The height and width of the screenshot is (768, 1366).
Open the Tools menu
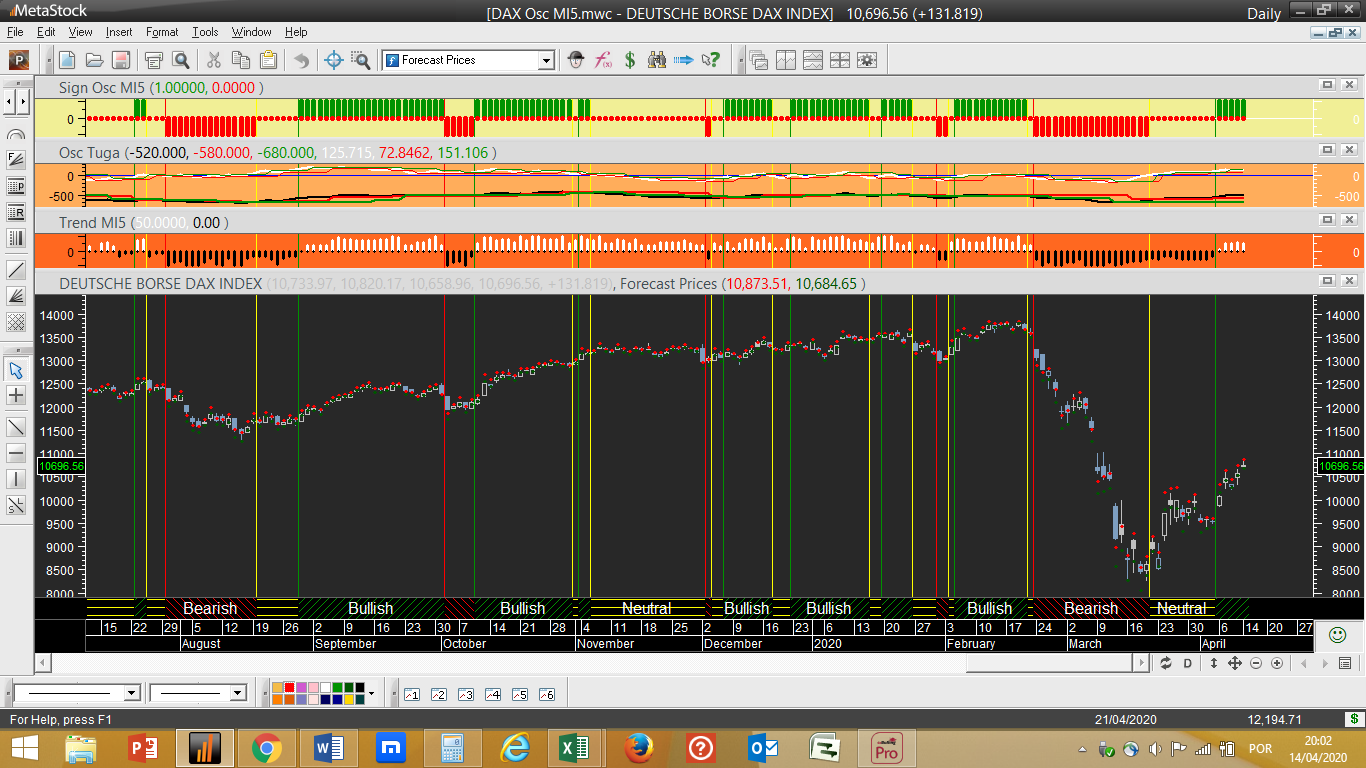(x=205, y=32)
